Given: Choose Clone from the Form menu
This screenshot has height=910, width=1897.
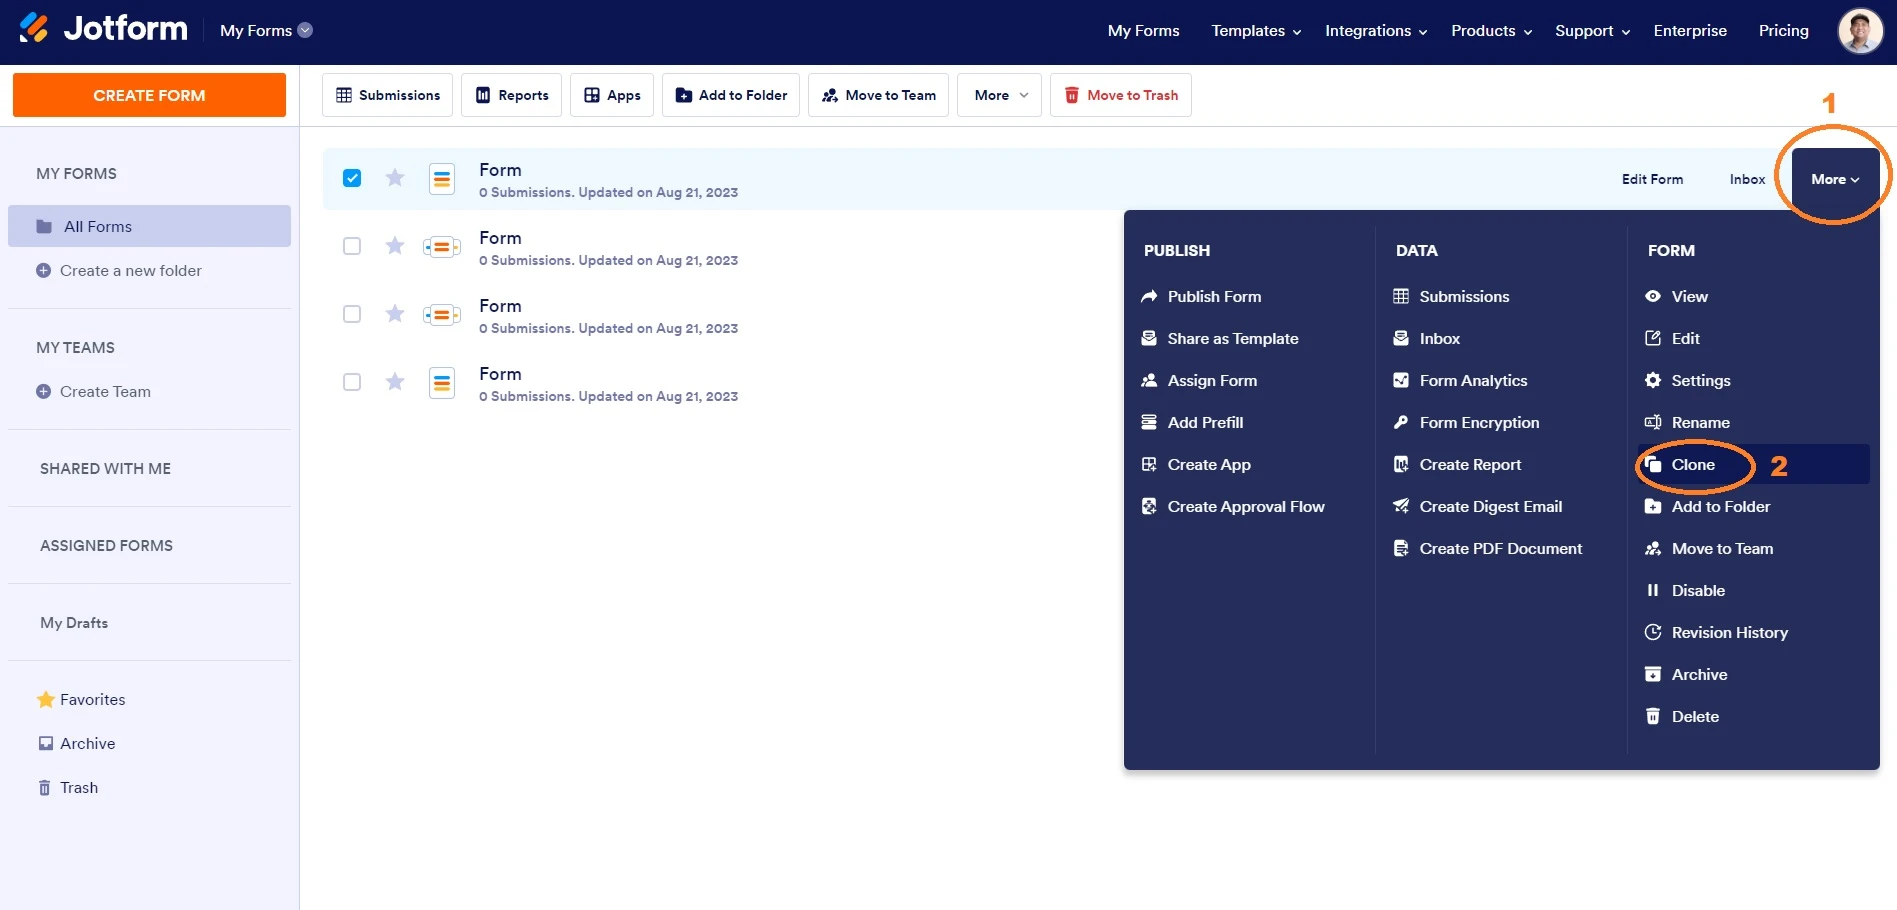Looking at the screenshot, I should tap(1692, 465).
